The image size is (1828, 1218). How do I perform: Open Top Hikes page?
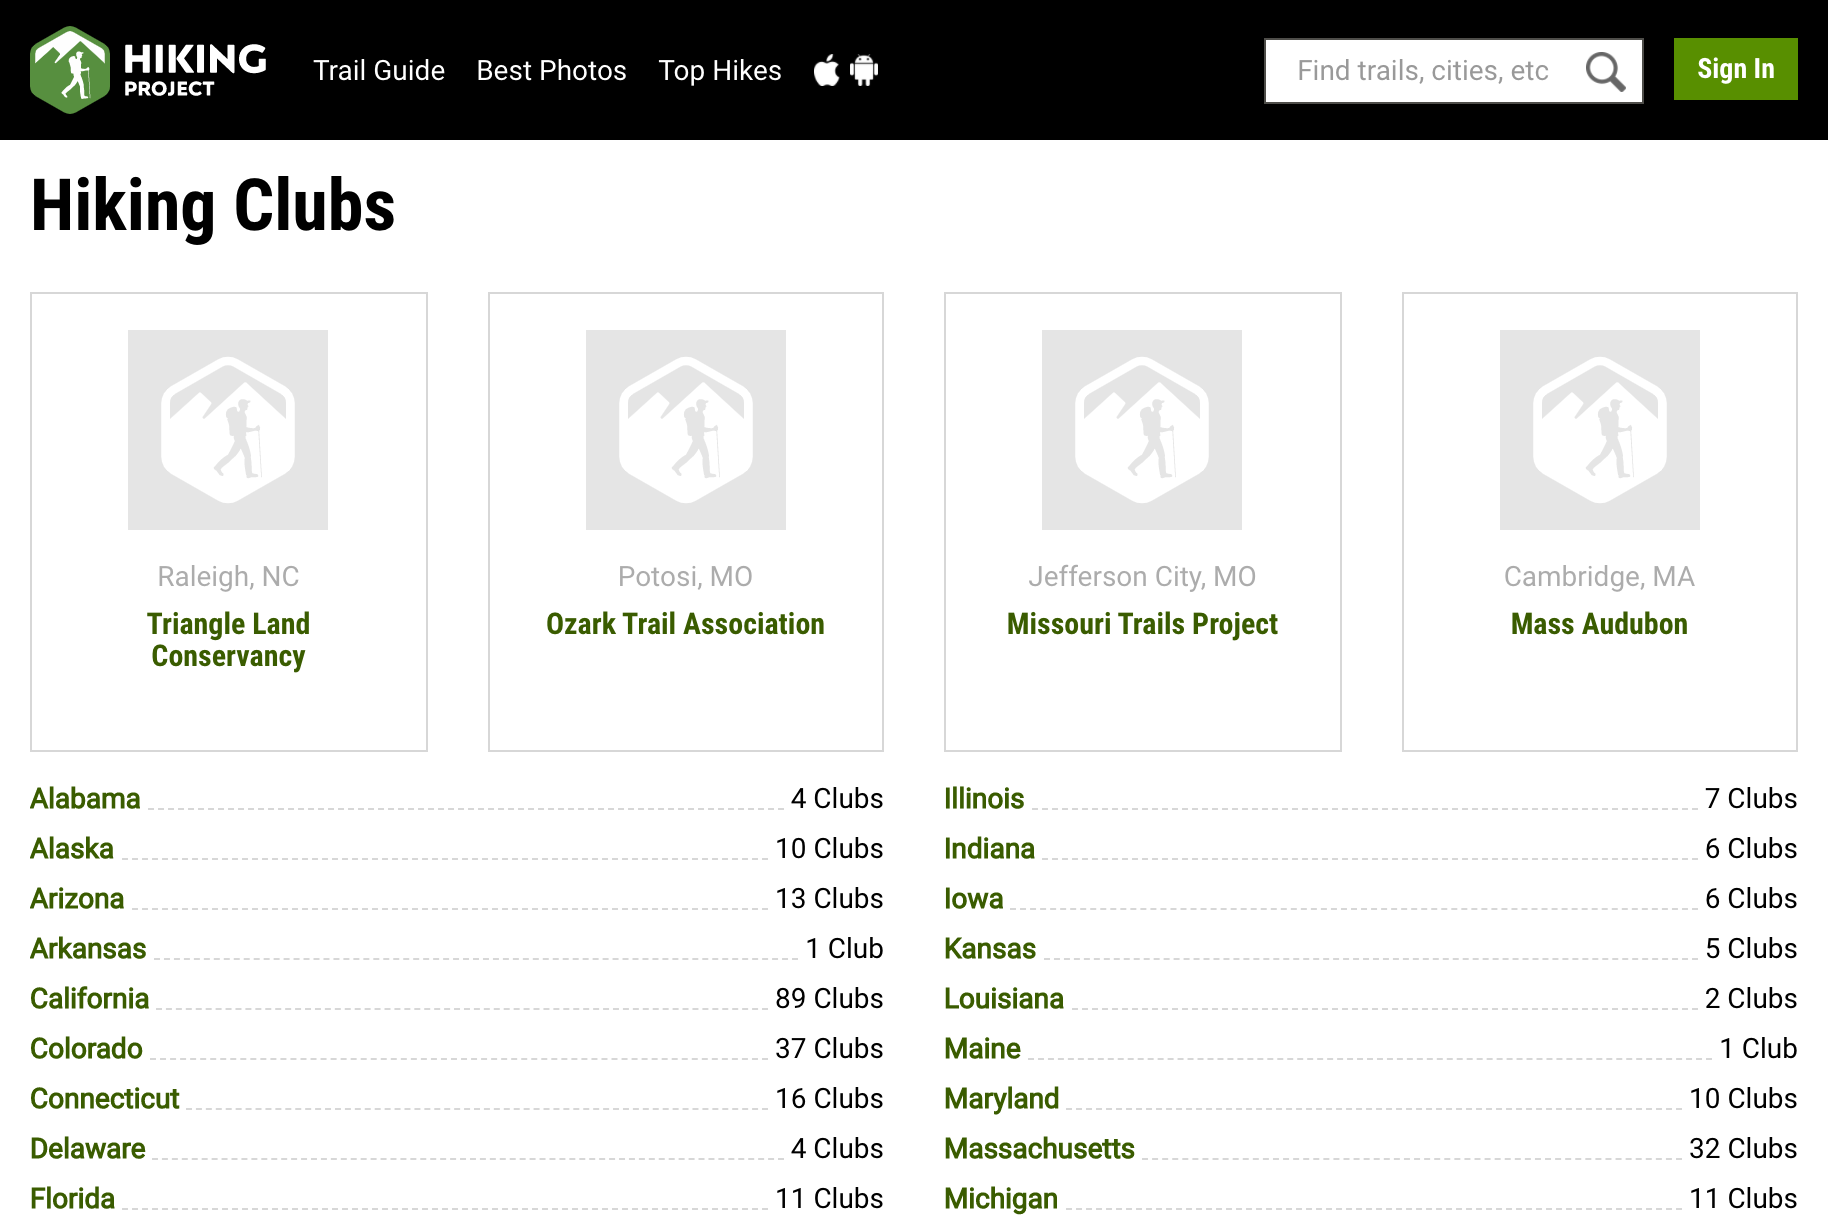(720, 71)
